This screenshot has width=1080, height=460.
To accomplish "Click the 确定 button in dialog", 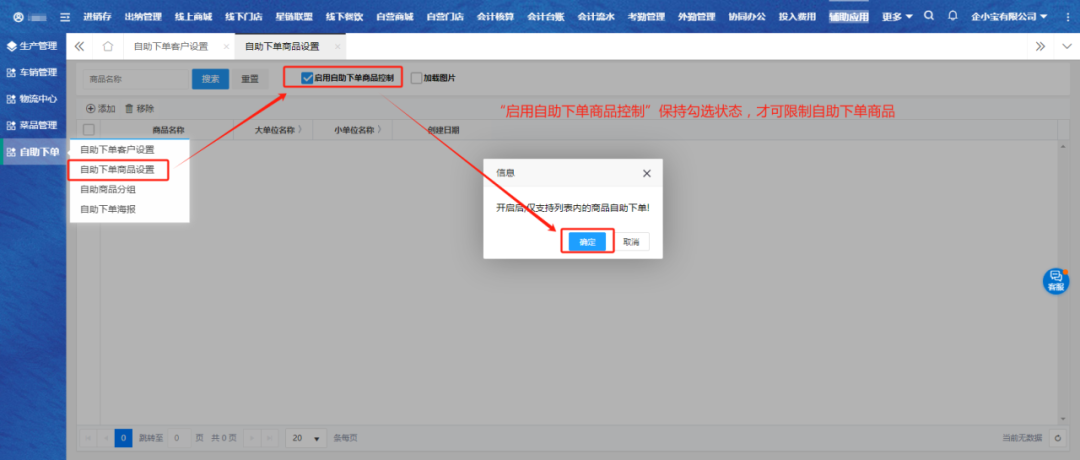I will tap(587, 242).
